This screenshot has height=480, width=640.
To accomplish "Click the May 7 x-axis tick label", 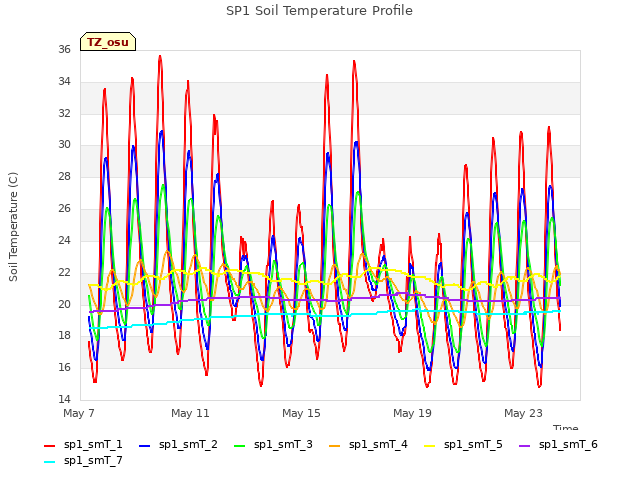I will [x=79, y=413].
